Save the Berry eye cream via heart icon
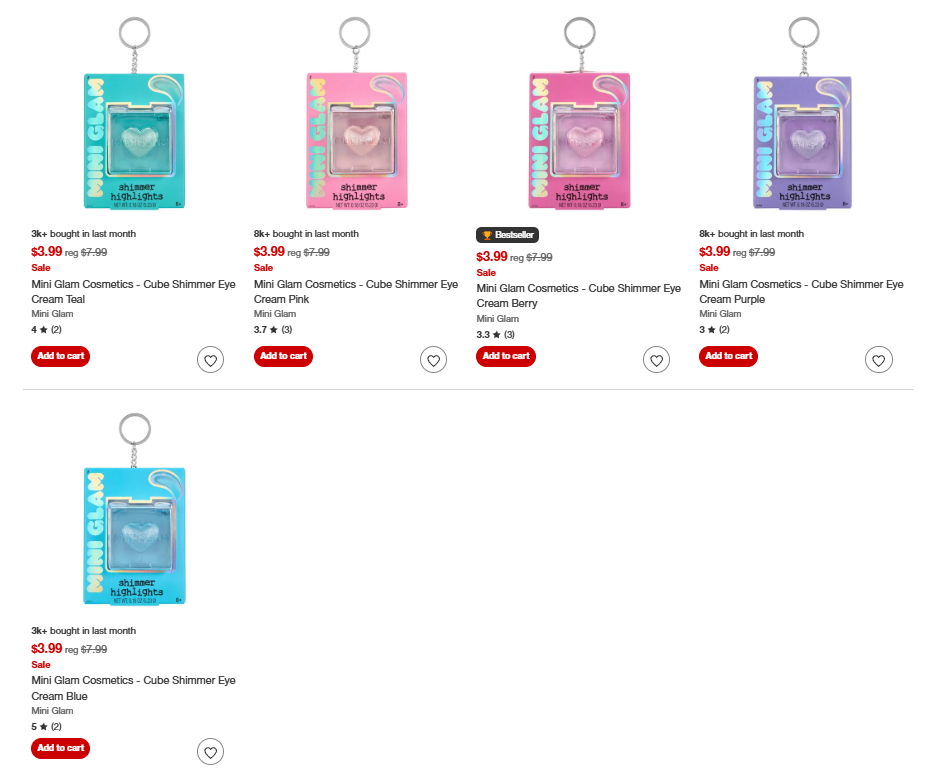Viewport: 951px width, 772px height. 656,359
